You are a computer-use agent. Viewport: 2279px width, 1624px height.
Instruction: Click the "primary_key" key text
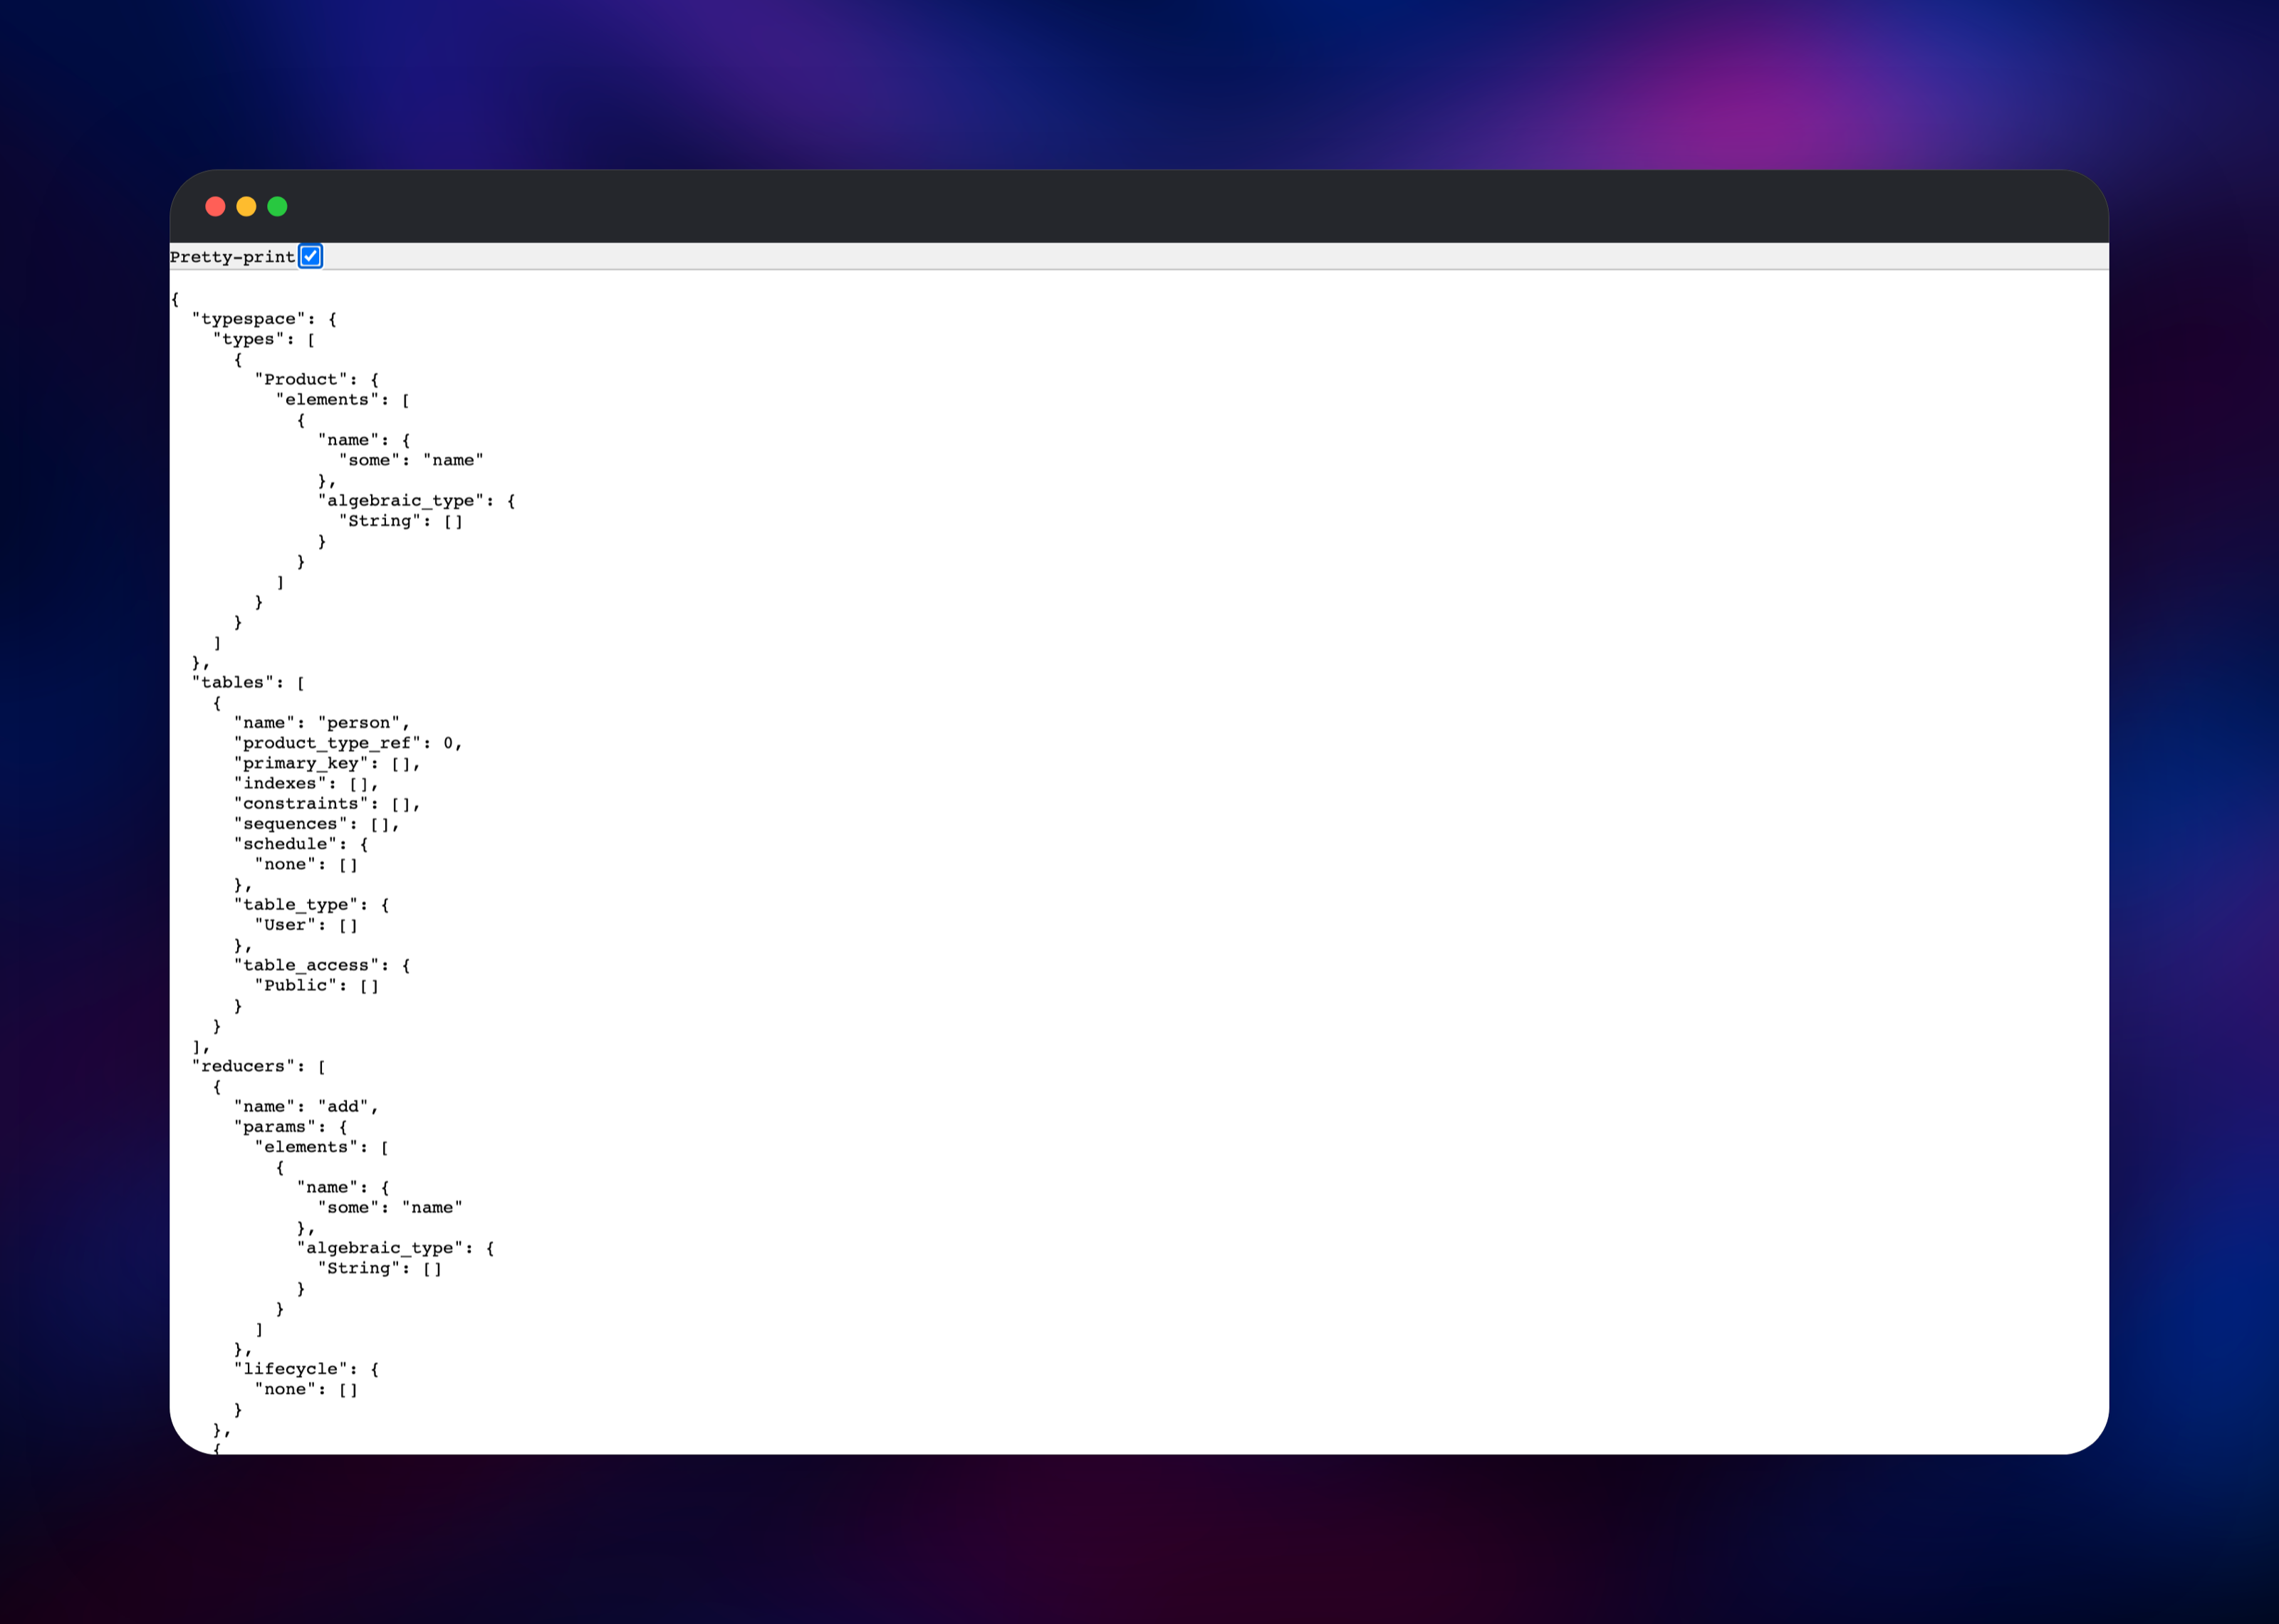coord(301,764)
